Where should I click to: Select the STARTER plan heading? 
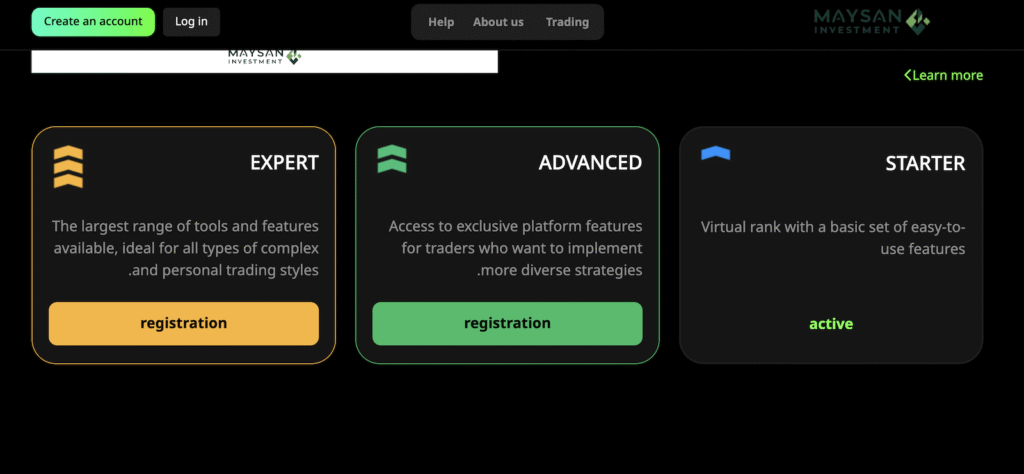[925, 163]
